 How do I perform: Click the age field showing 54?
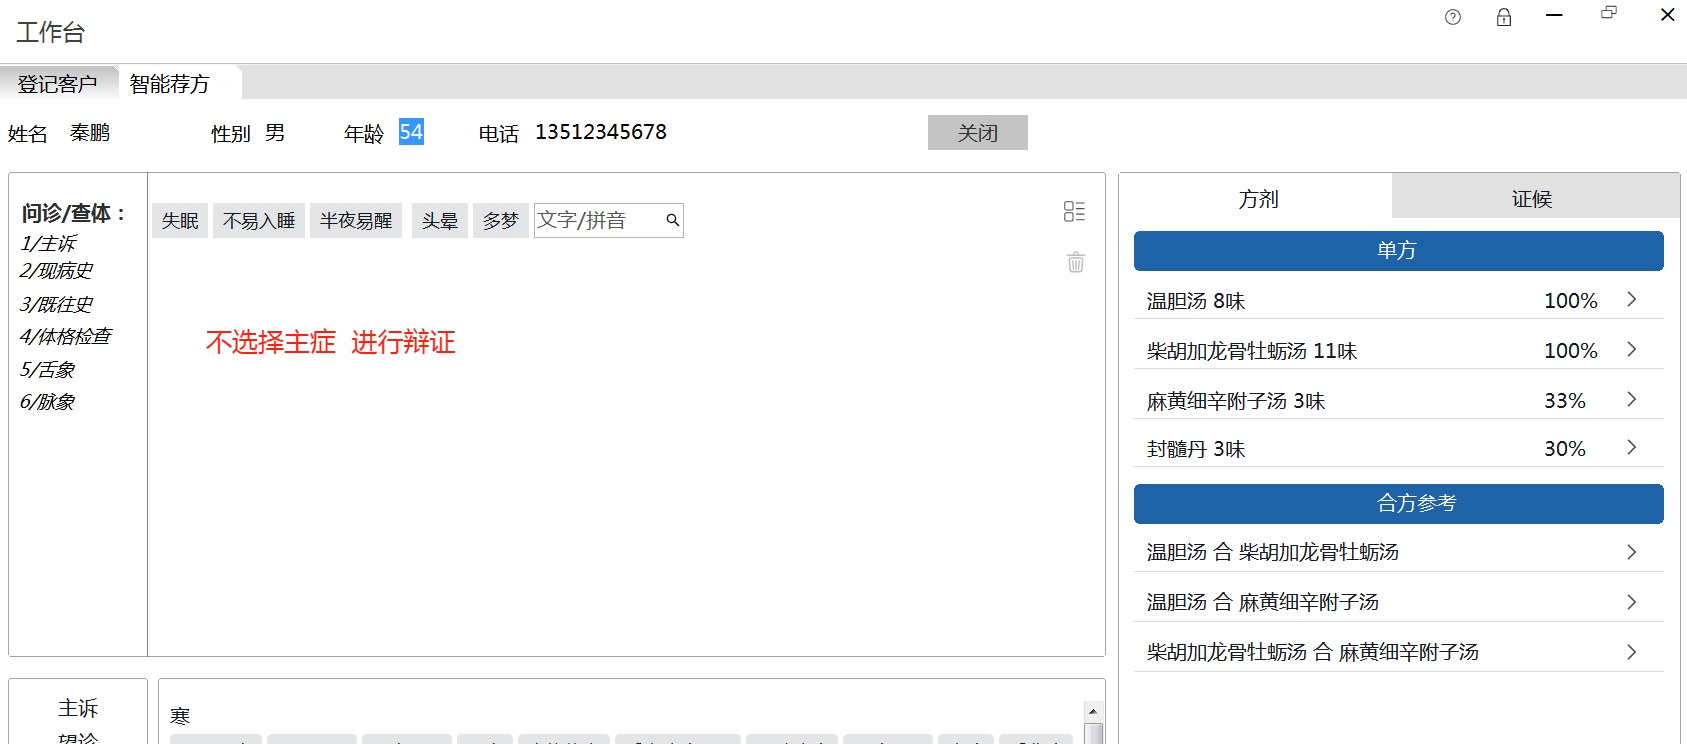[x=411, y=132]
